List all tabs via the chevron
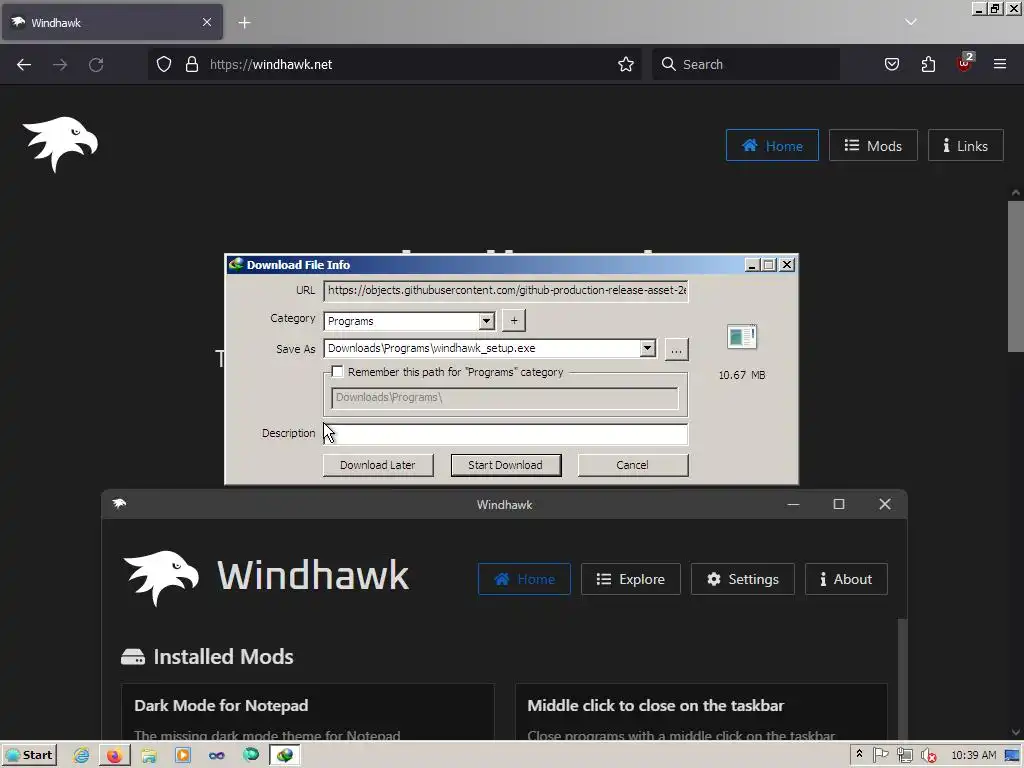 911,22
